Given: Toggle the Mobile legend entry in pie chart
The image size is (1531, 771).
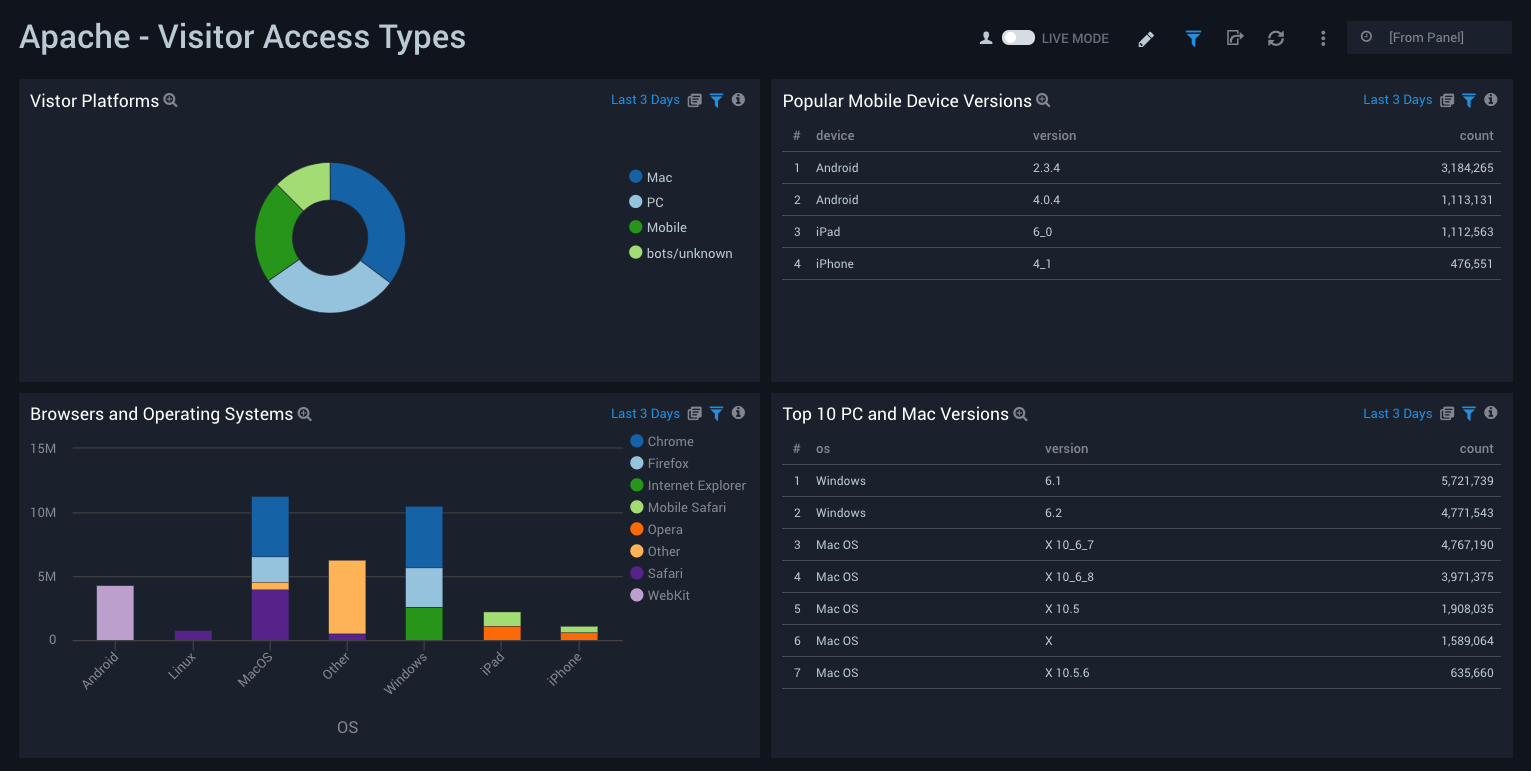Looking at the screenshot, I should pyautogui.click(x=666, y=227).
